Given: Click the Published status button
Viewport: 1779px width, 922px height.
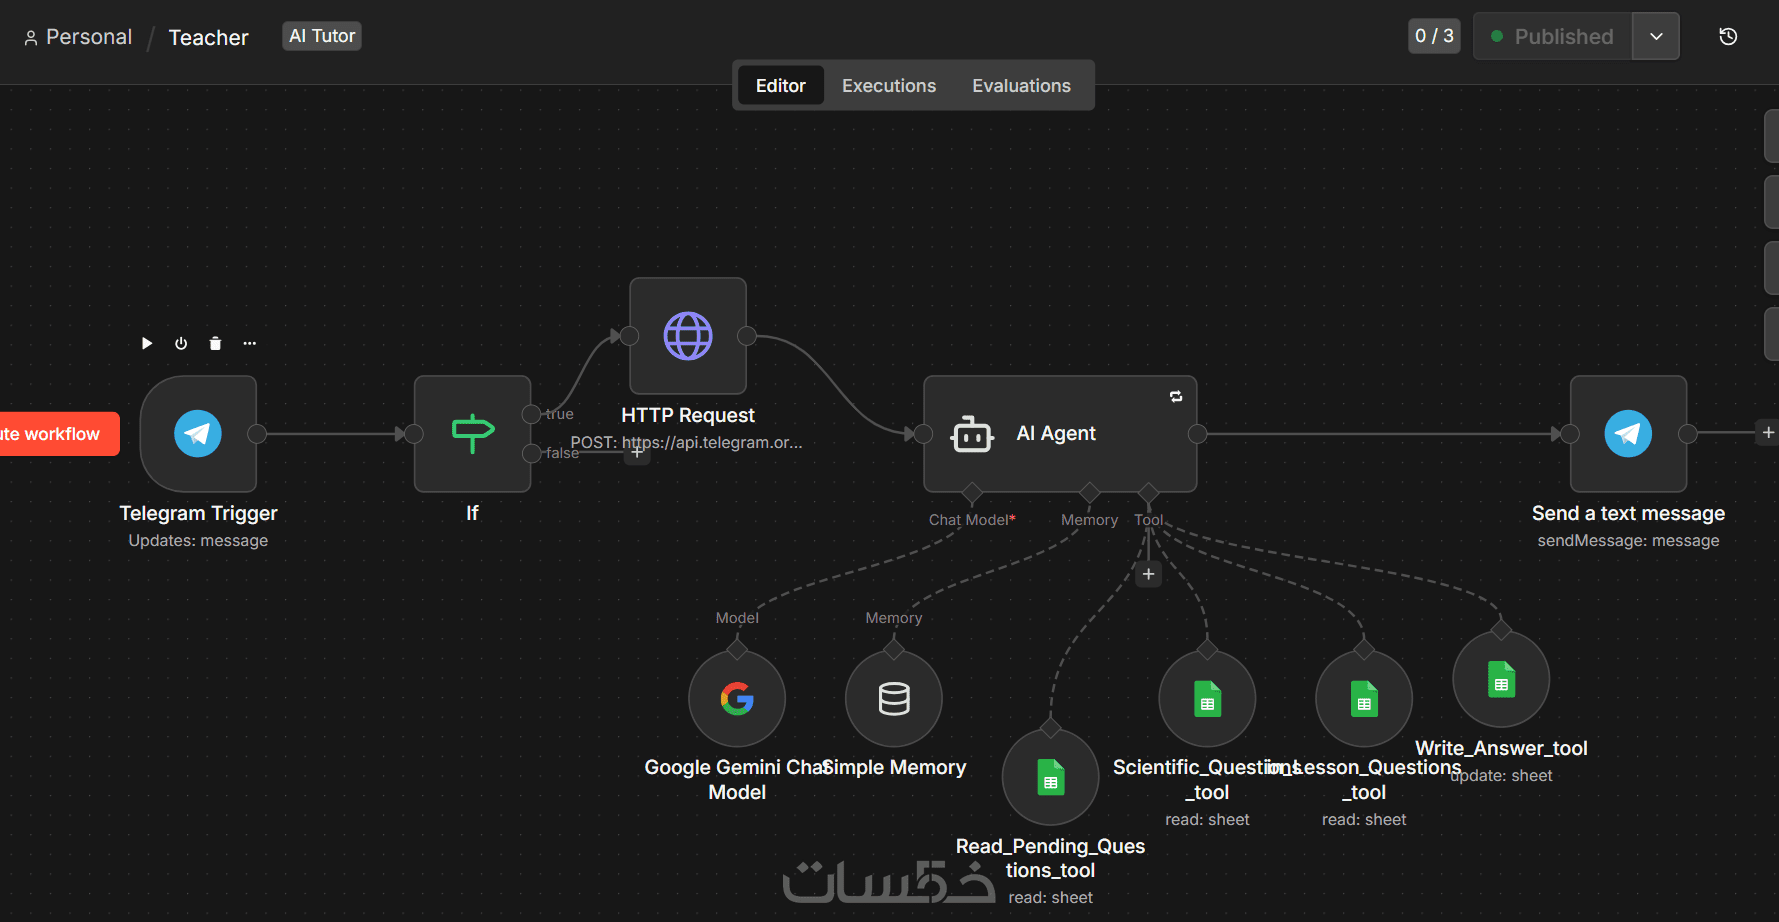Looking at the screenshot, I should (x=1553, y=36).
